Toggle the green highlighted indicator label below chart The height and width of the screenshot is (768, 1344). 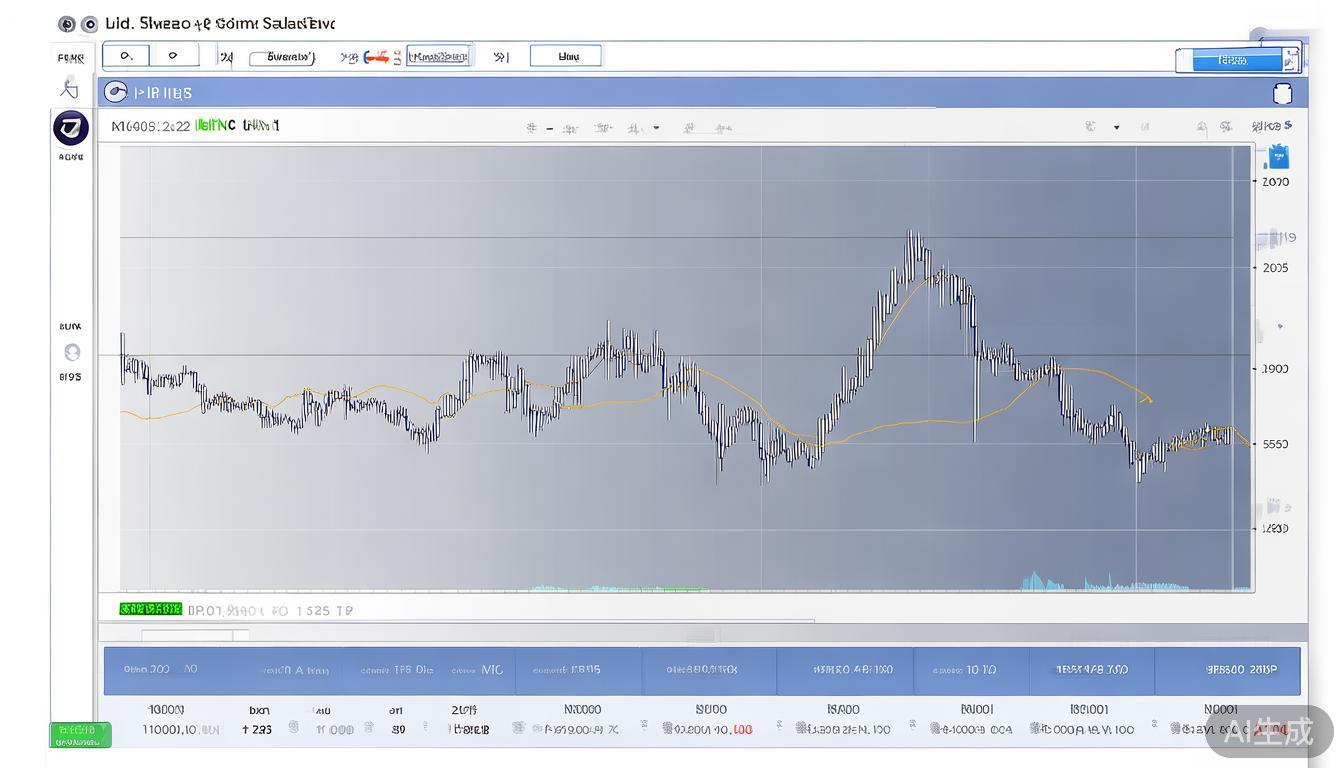click(150, 609)
